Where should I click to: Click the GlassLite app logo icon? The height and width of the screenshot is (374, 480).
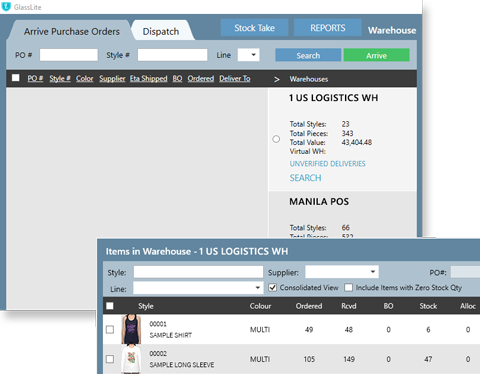click(x=6, y=7)
